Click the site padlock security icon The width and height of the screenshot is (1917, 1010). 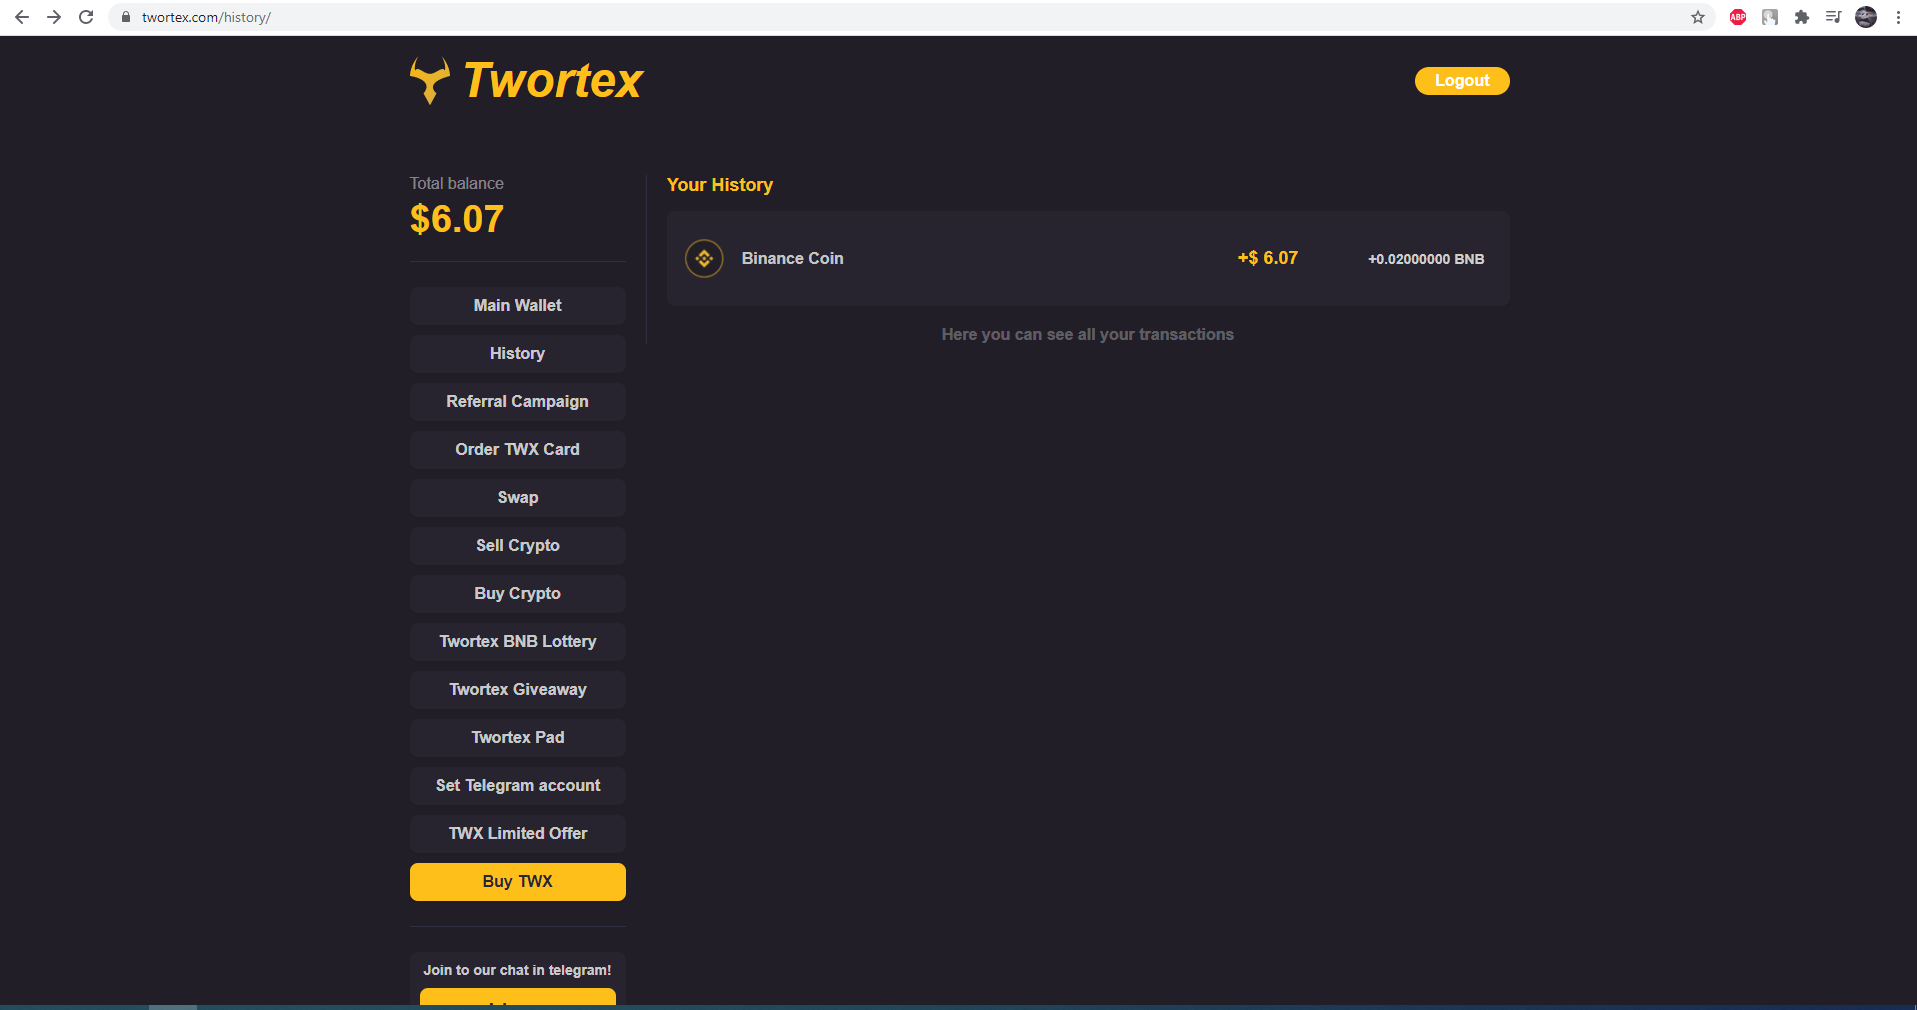126,17
